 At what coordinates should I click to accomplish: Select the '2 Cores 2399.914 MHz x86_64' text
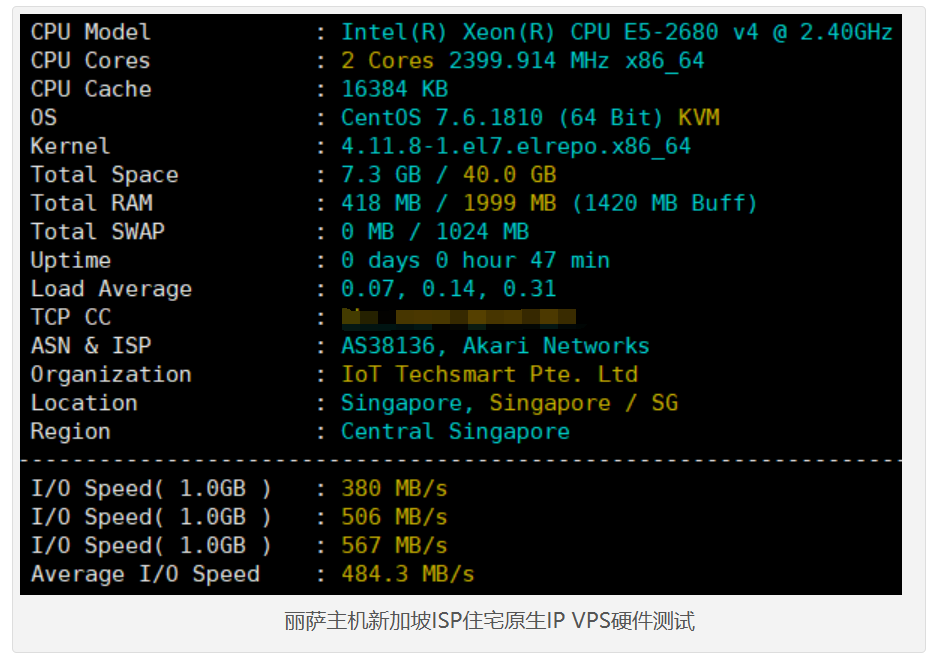pyautogui.click(x=522, y=61)
